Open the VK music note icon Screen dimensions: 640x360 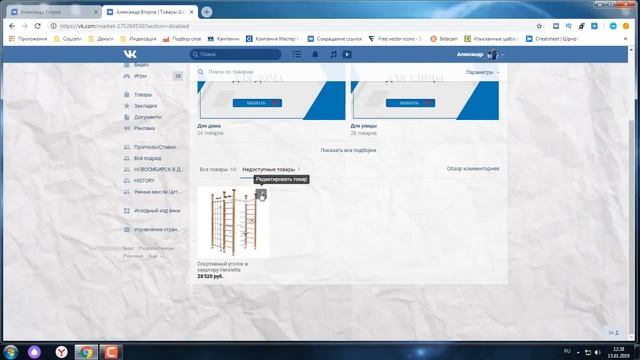pos(333,54)
